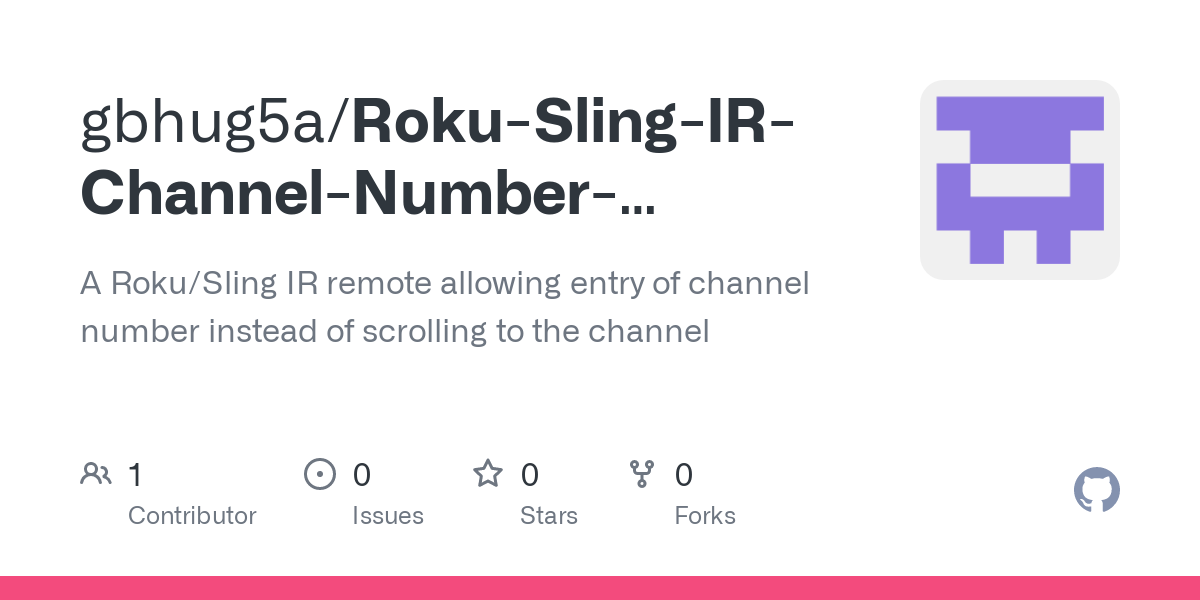Open the Roku-Sling-IR-Channel-Number repository title
Image resolution: width=1200 pixels, height=600 pixels.
coord(572,123)
